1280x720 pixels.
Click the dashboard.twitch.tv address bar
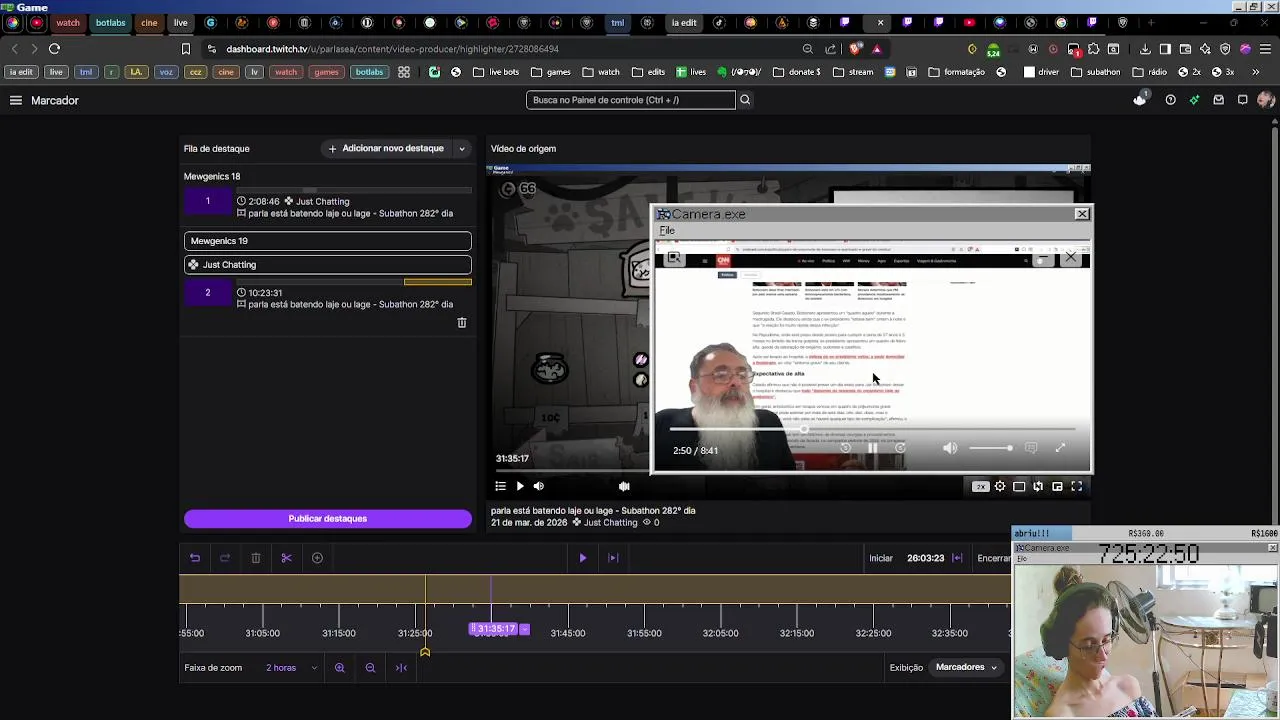tap(392, 48)
